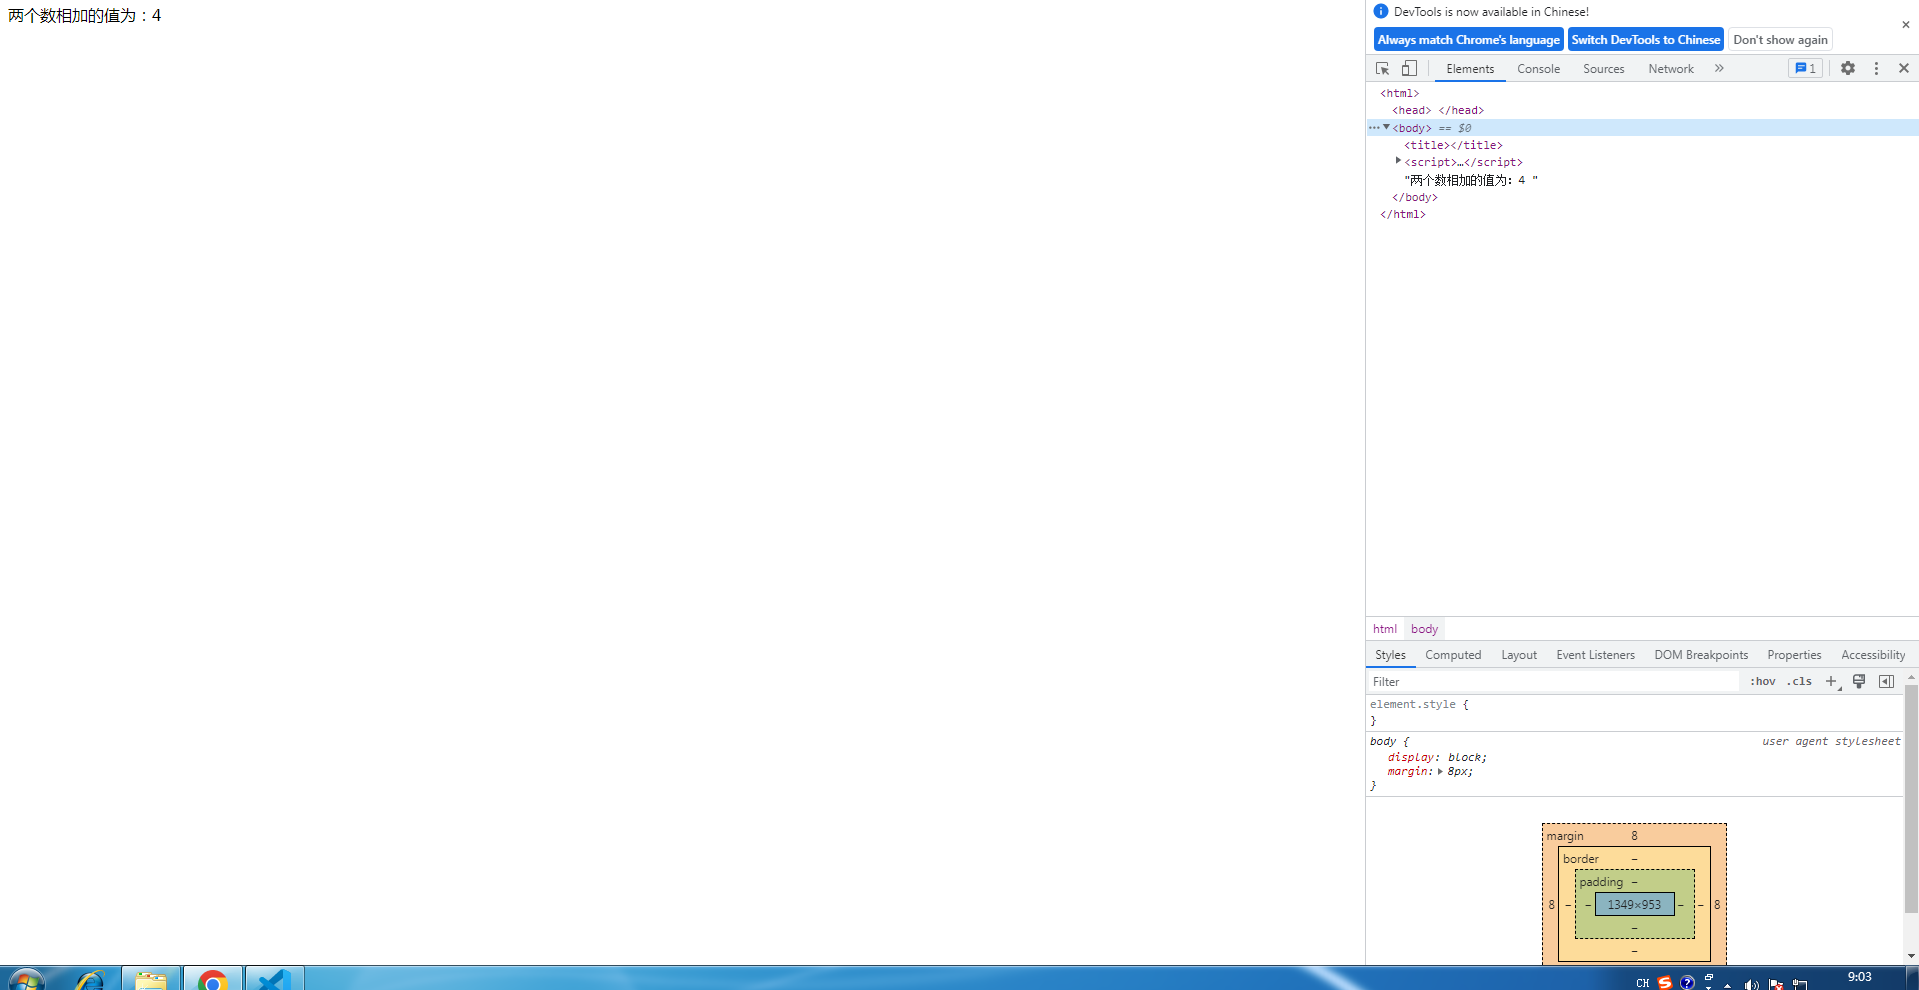Click the element.style rule block
The height and width of the screenshot is (990, 1919).
[x=1634, y=712]
